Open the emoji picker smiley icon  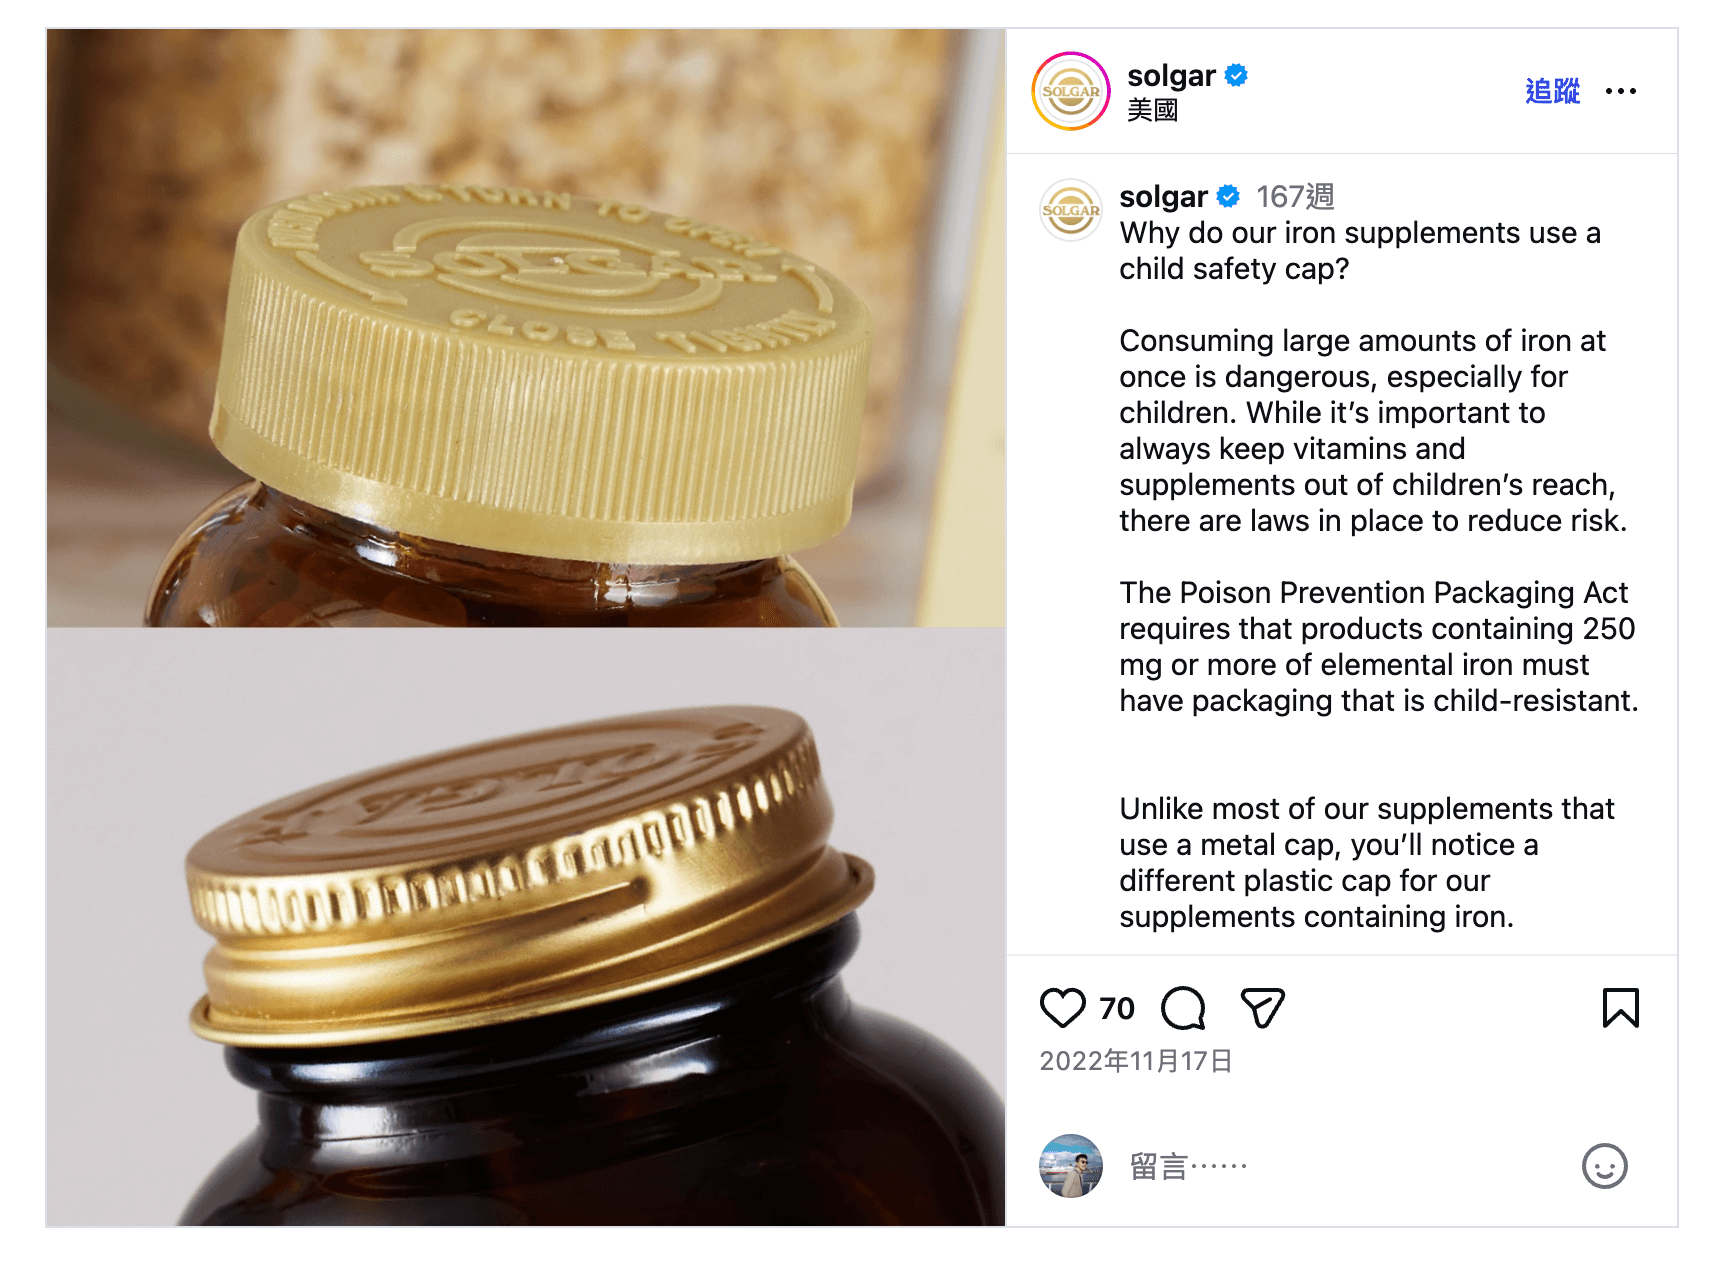point(1604,1166)
